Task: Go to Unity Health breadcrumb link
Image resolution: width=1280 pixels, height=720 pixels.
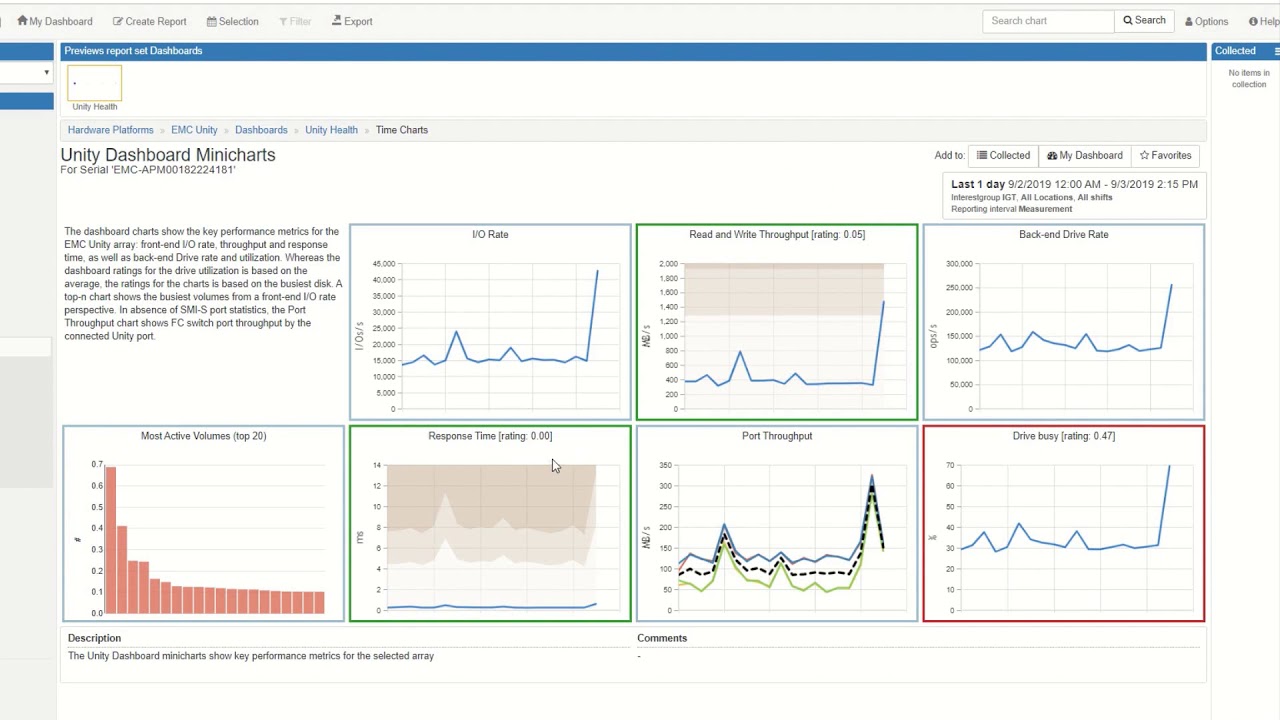Action: 331,130
